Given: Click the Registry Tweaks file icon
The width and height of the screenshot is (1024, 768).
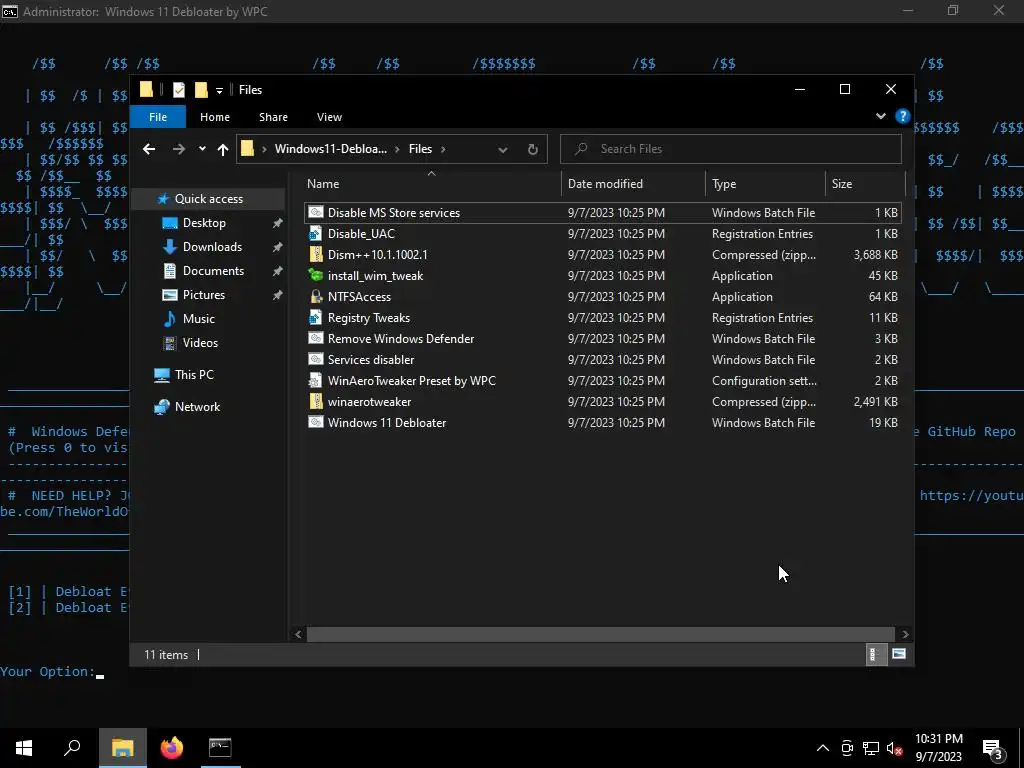Looking at the screenshot, I should [315, 317].
